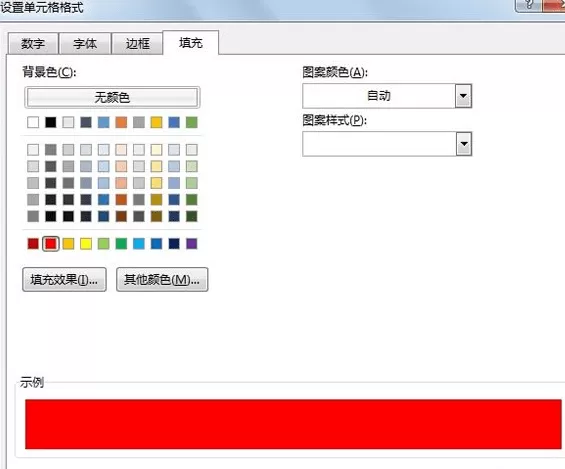This screenshot has height=469, width=565.
Task: Choose the yellow standard color swatch
Action: click(x=86, y=244)
